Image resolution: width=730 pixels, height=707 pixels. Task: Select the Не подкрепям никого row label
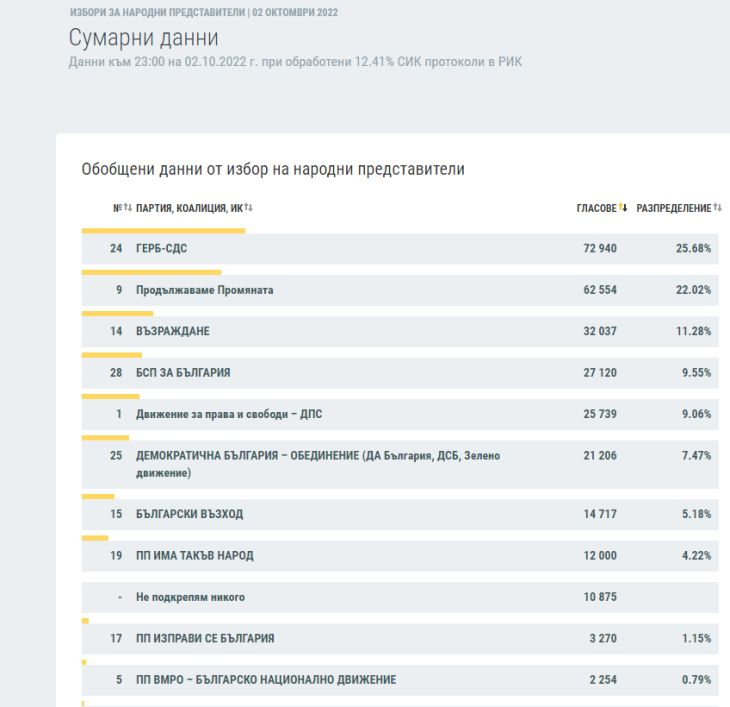coord(190,597)
